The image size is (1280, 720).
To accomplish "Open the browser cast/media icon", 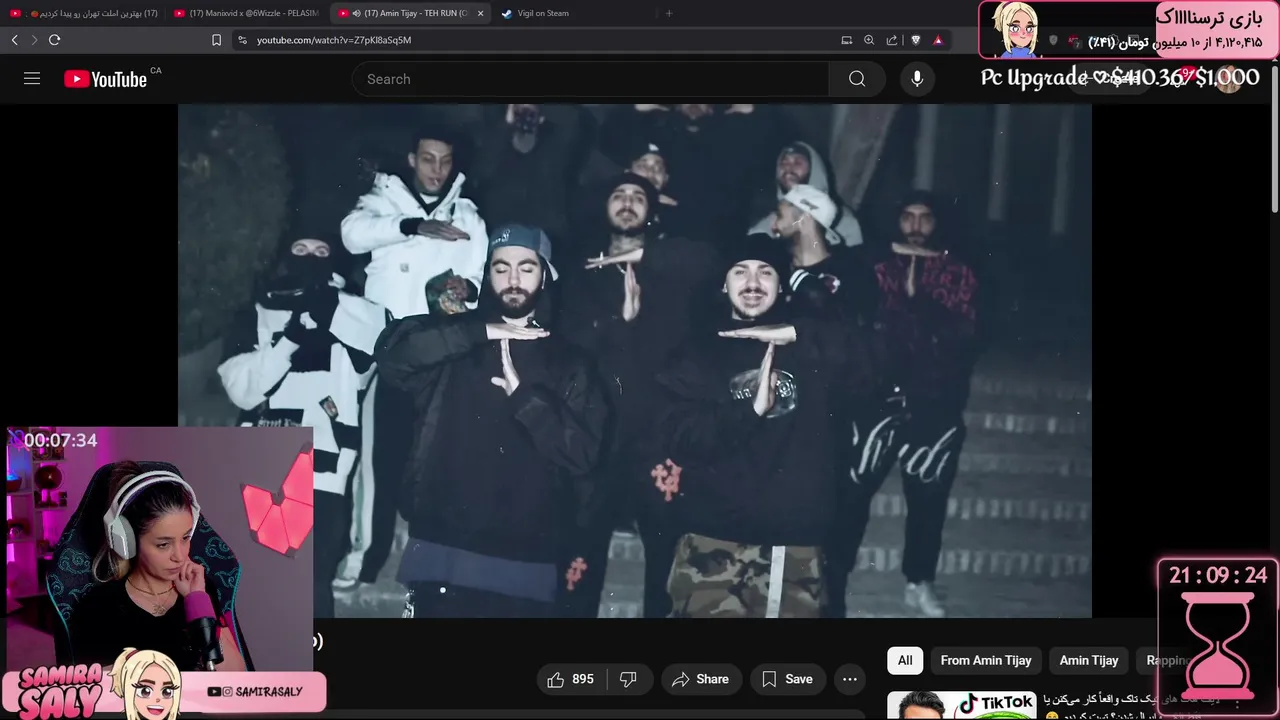I will click(x=847, y=40).
